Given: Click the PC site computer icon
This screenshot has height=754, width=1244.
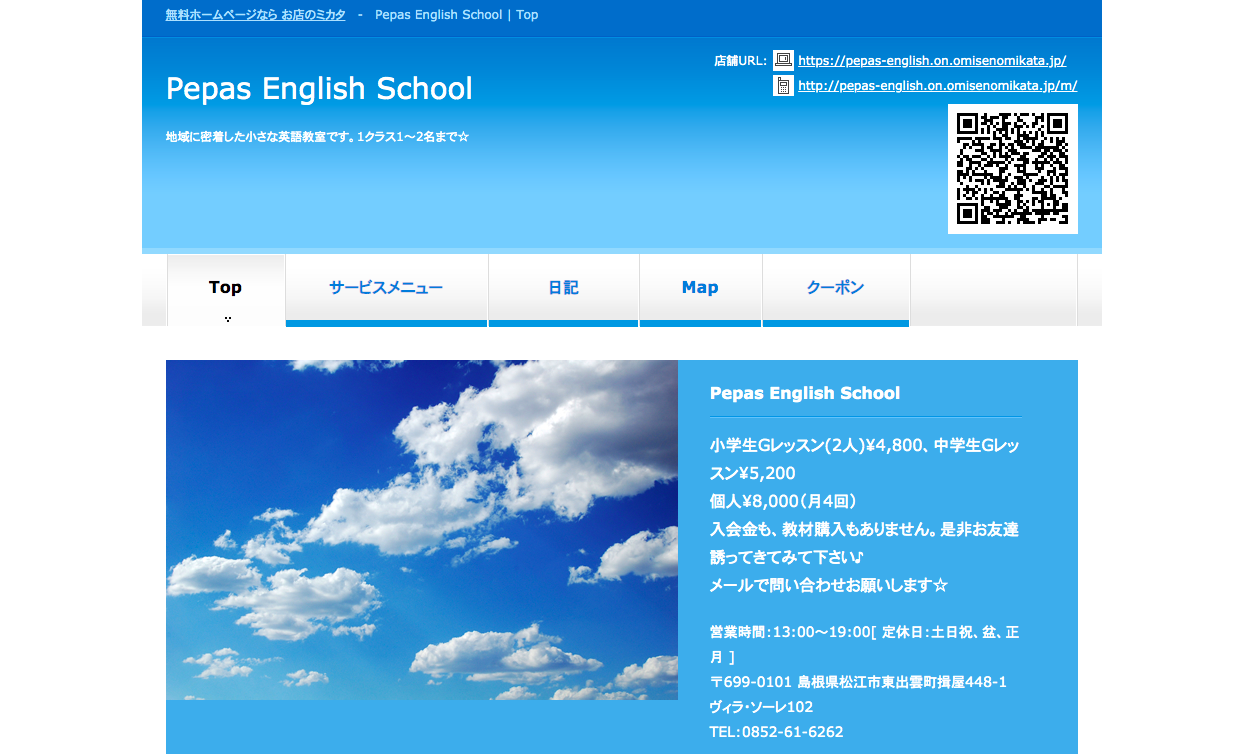Looking at the screenshot, I should pyautogui.click(x=783, y=60).
